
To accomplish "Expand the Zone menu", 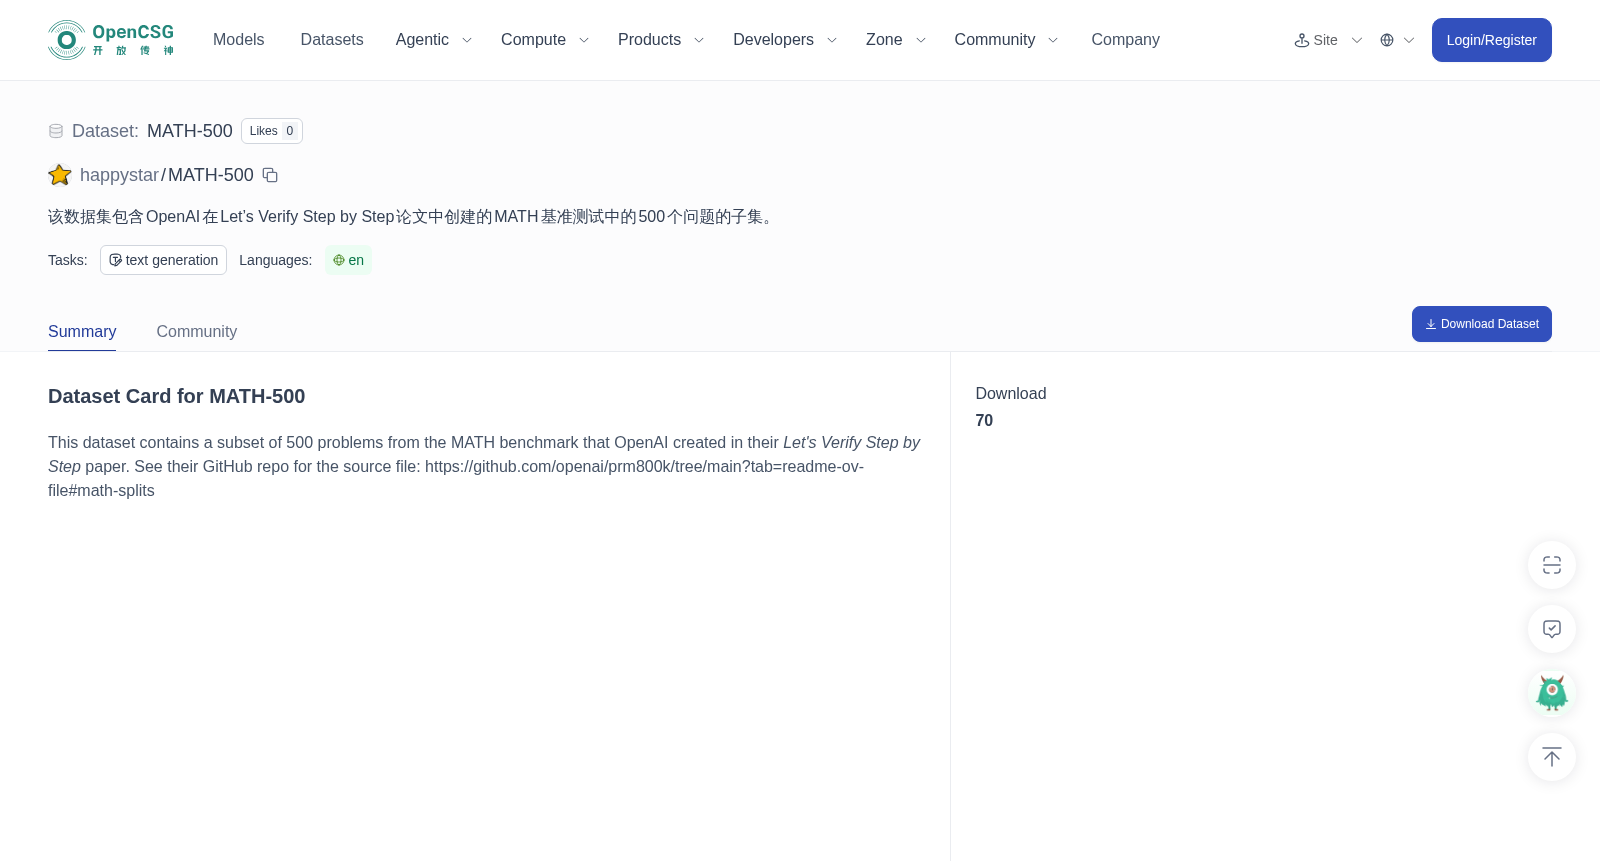I will 895,40.
